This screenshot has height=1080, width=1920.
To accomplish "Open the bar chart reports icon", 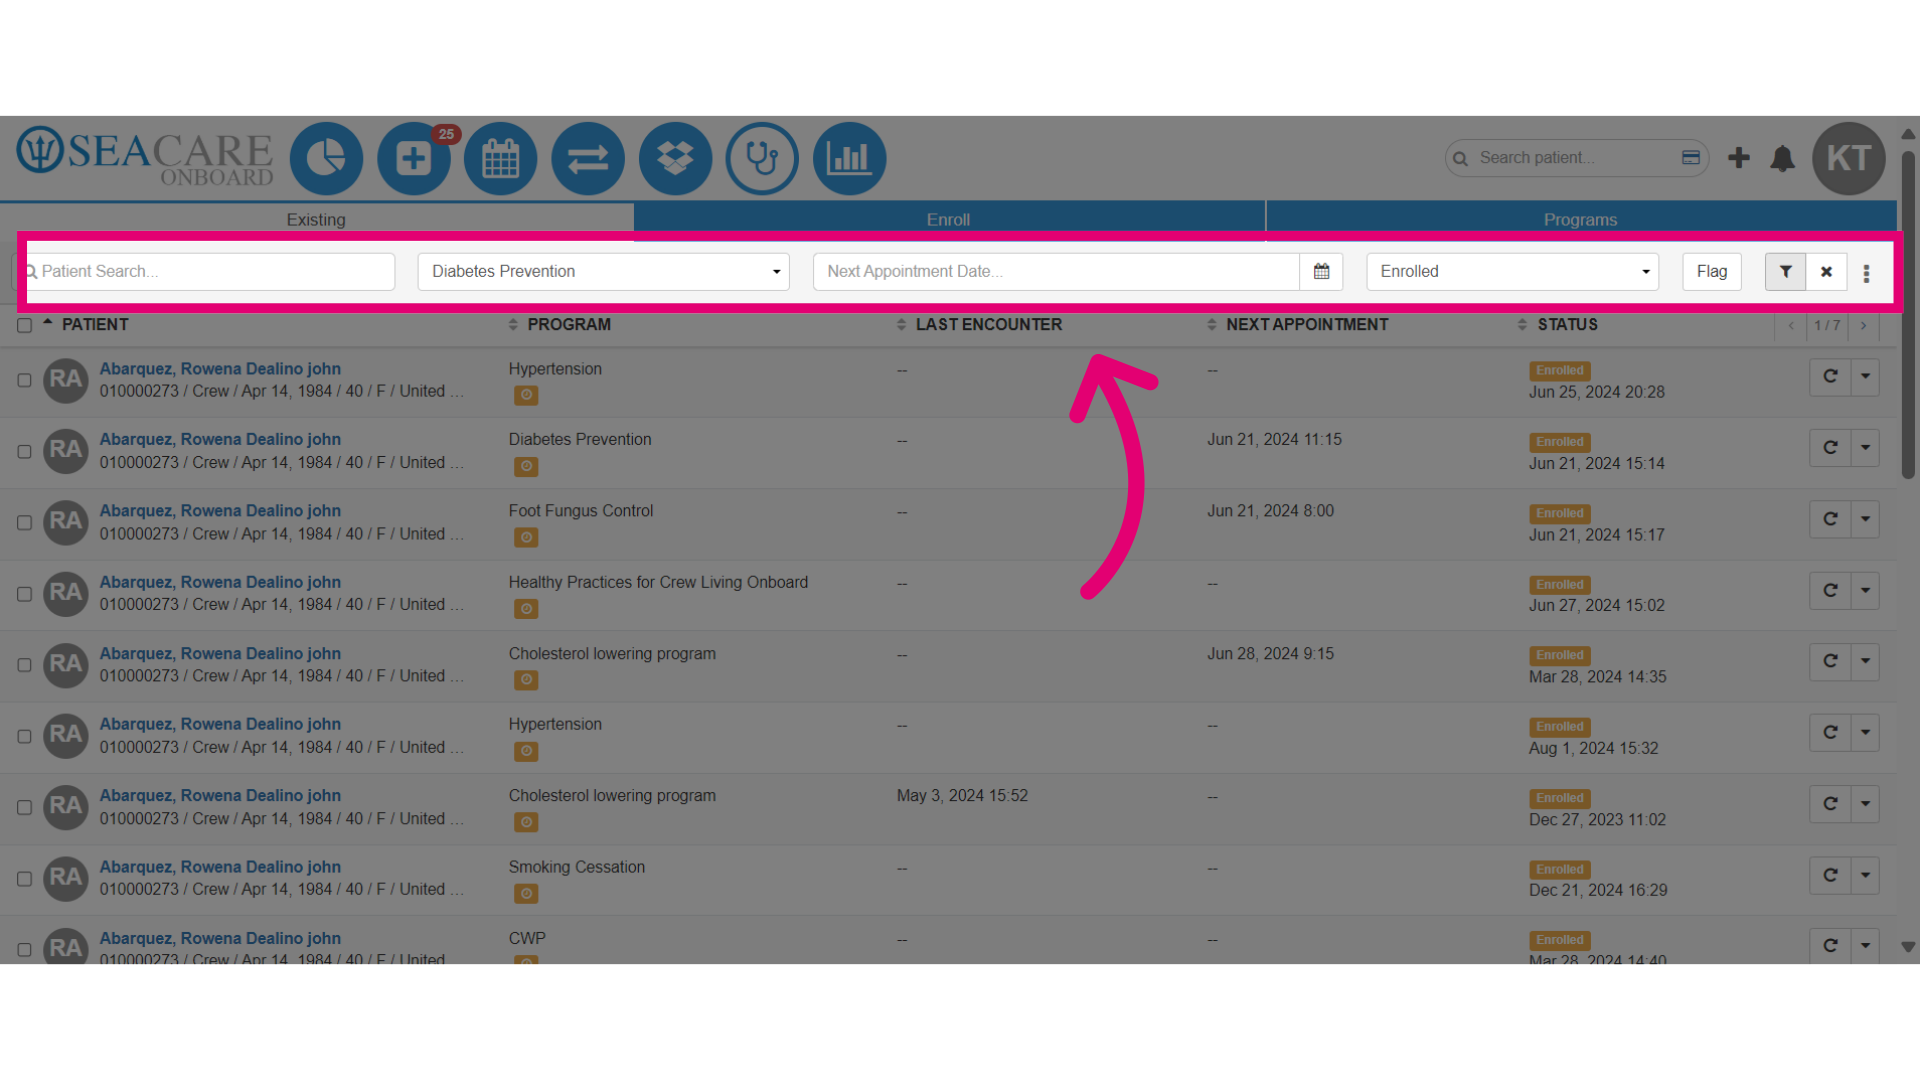I will coord(850,158).
